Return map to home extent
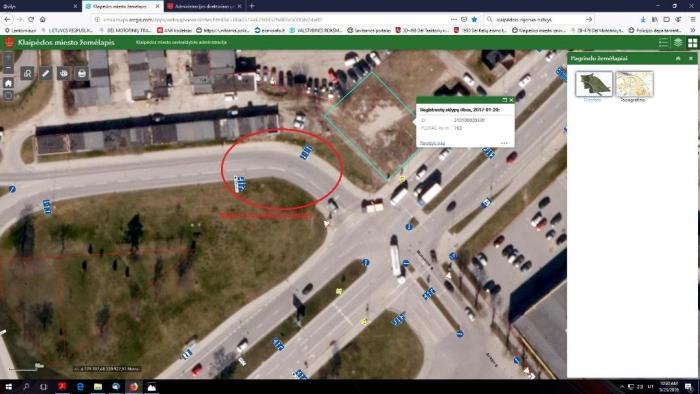This screenshot has height=394, width=700. coord(8,83)
